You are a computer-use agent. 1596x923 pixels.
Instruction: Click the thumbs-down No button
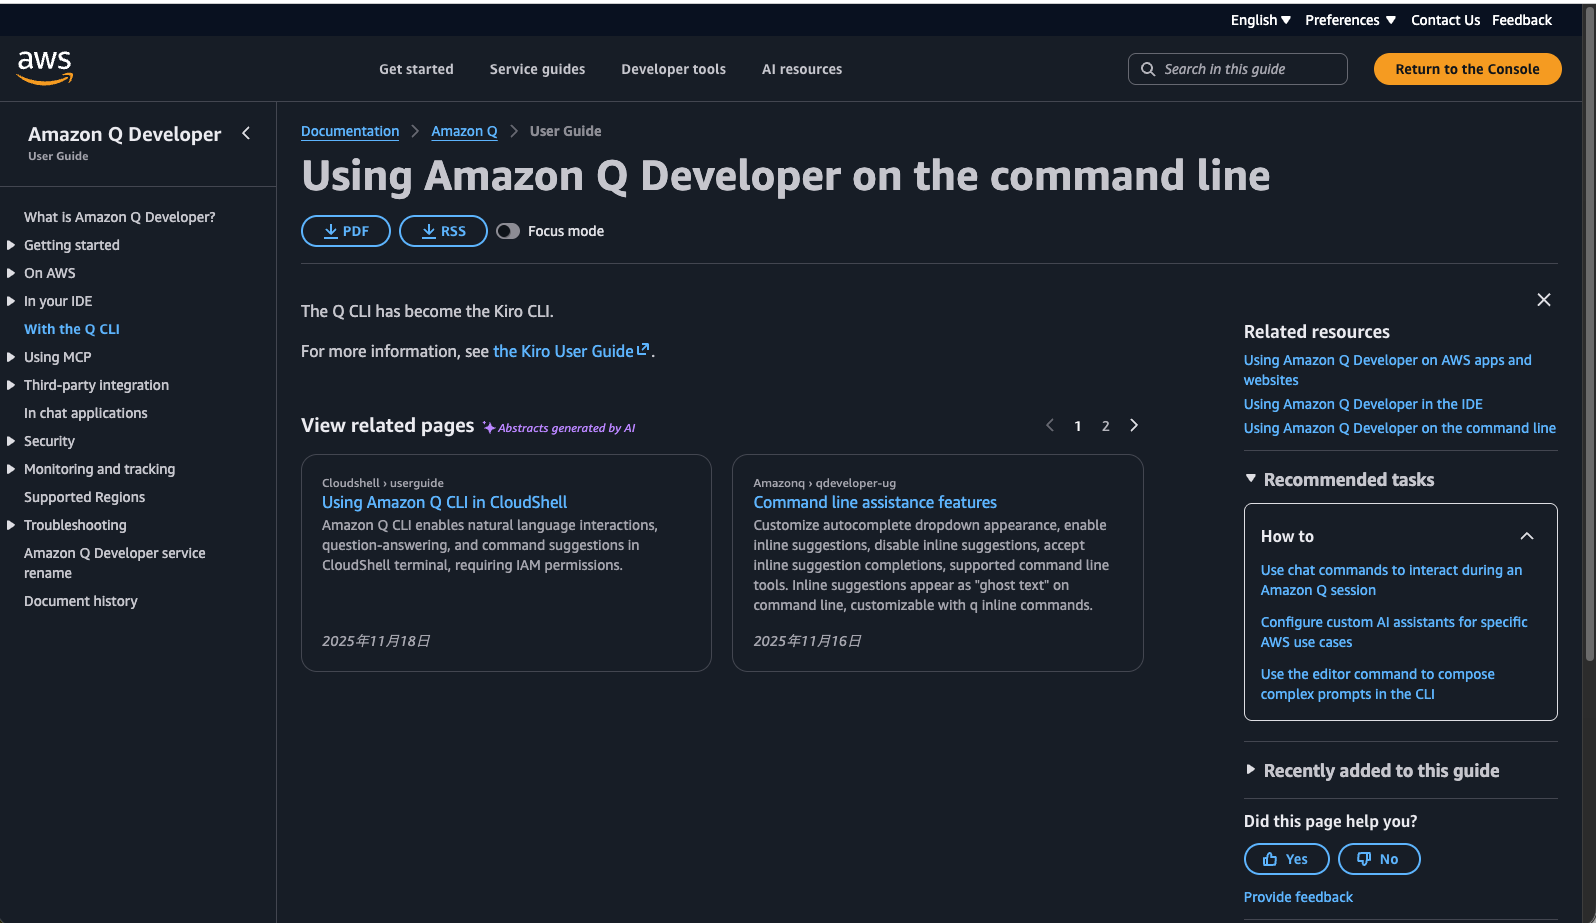1379,859
